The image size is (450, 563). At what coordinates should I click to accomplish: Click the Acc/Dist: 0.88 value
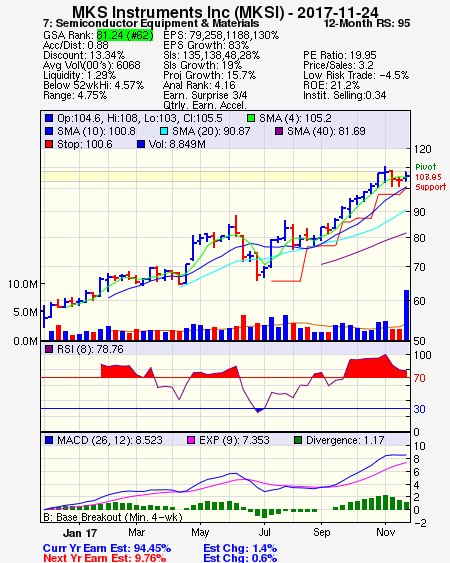coord(76,45)
